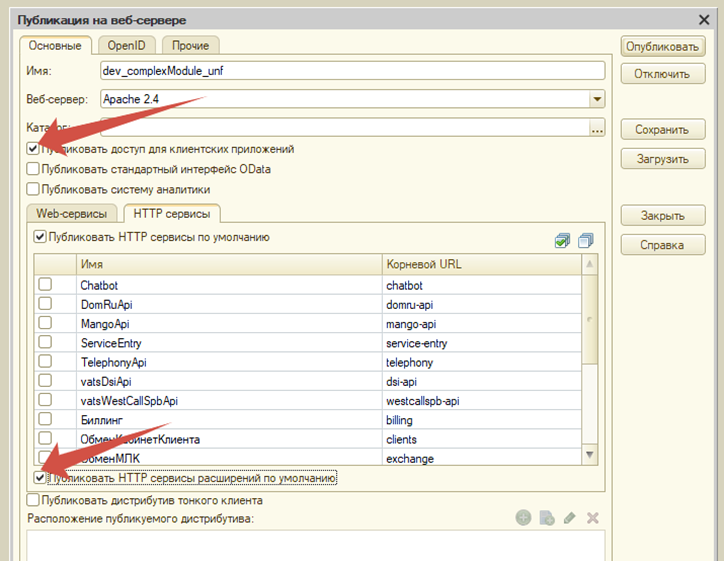Click the delete X icon

[x=592, y=518]
